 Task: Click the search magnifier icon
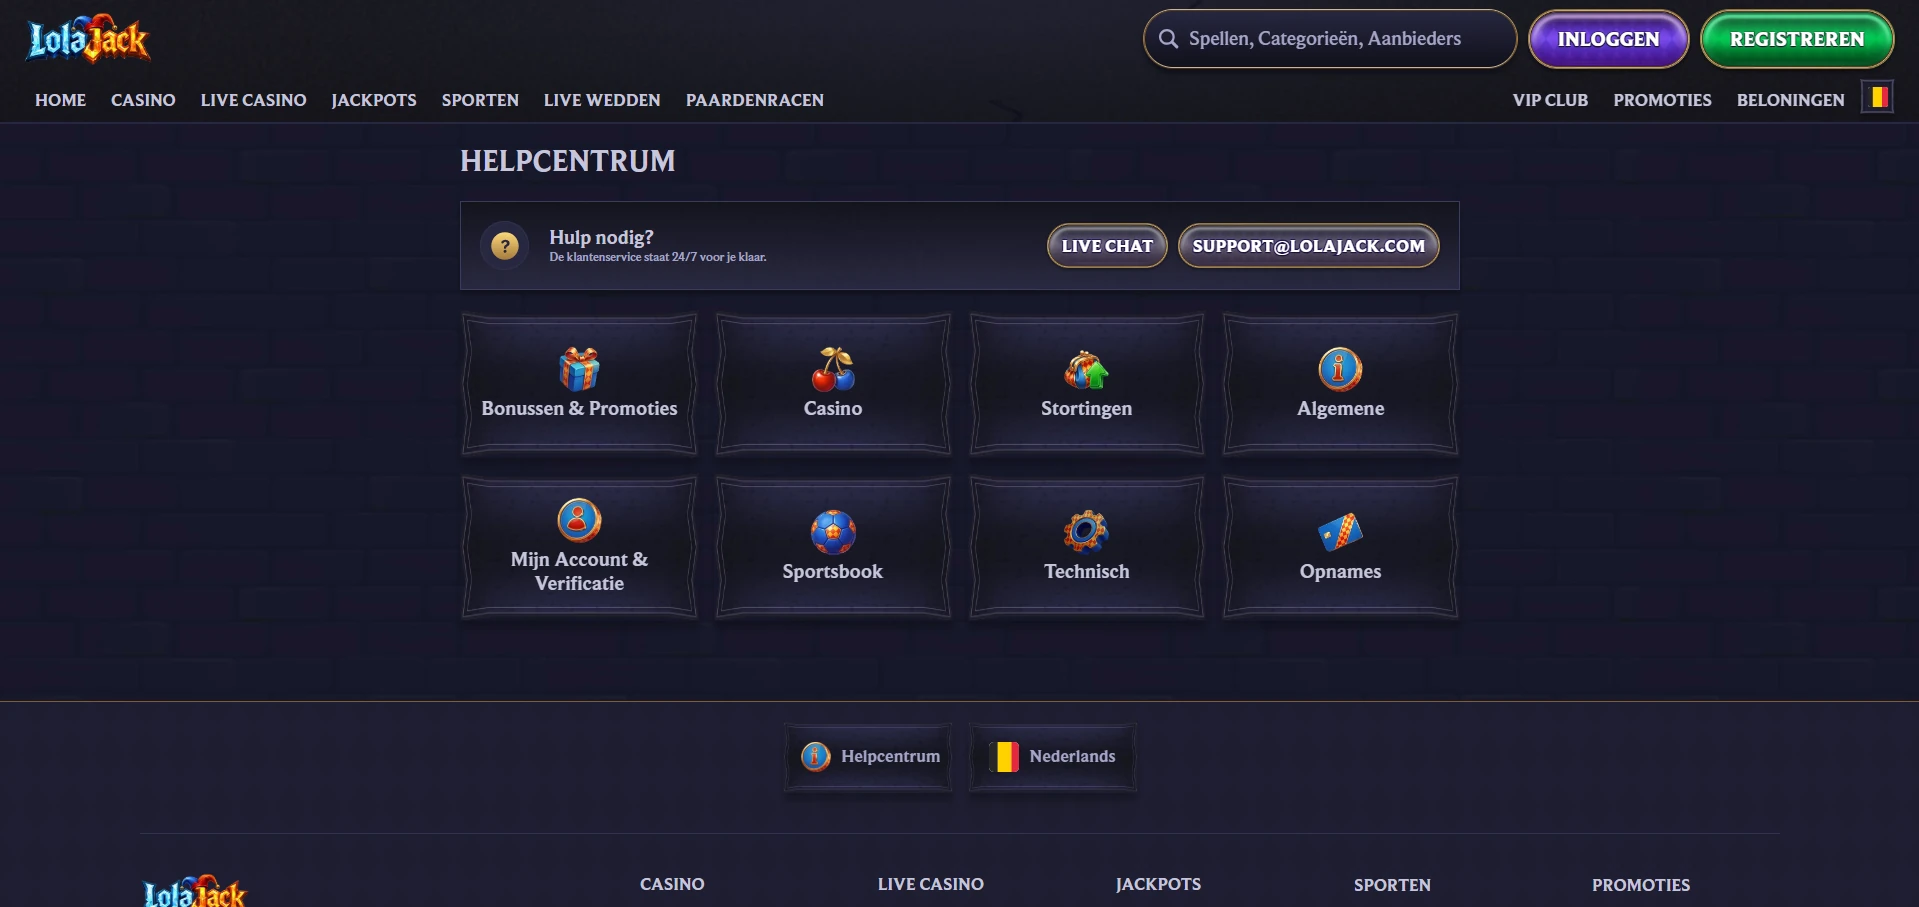tap(1168, 39)
